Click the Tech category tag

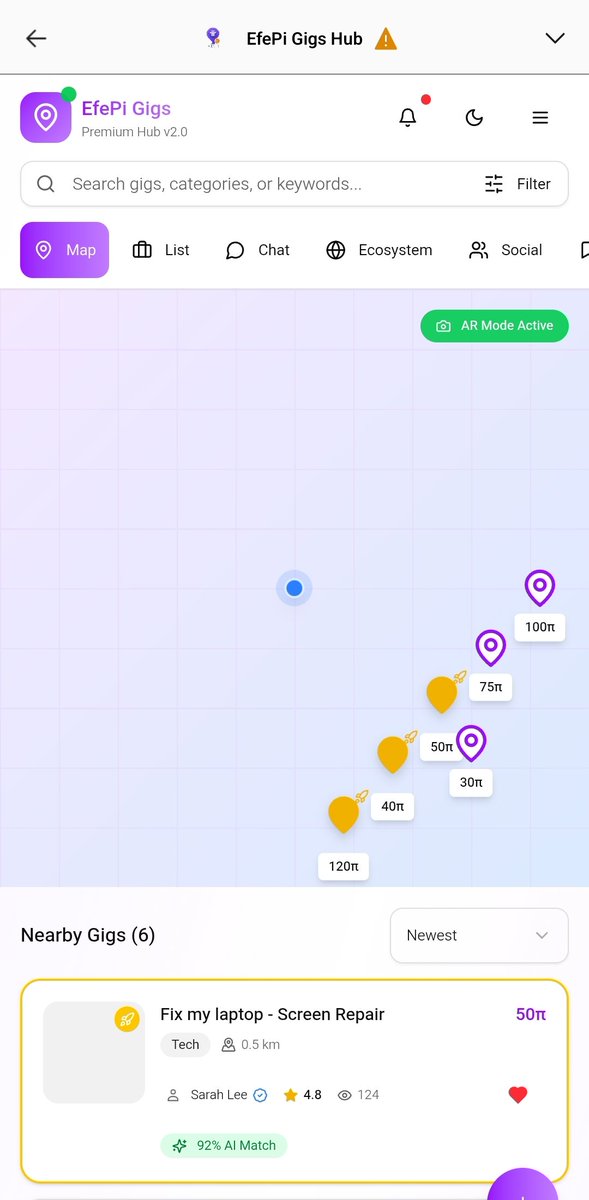185,1045
